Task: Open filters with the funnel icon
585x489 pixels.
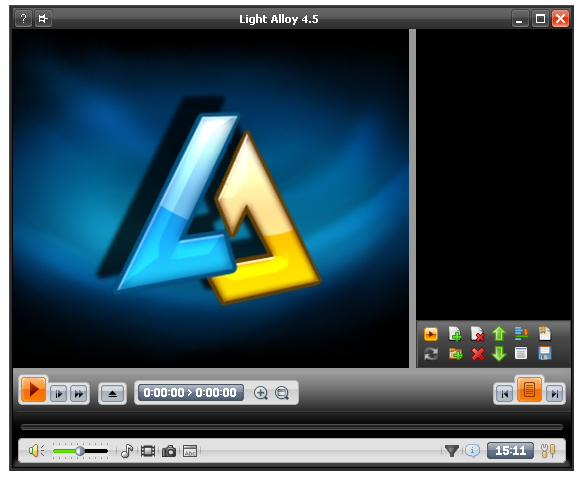Action: [x=451, y=451]
